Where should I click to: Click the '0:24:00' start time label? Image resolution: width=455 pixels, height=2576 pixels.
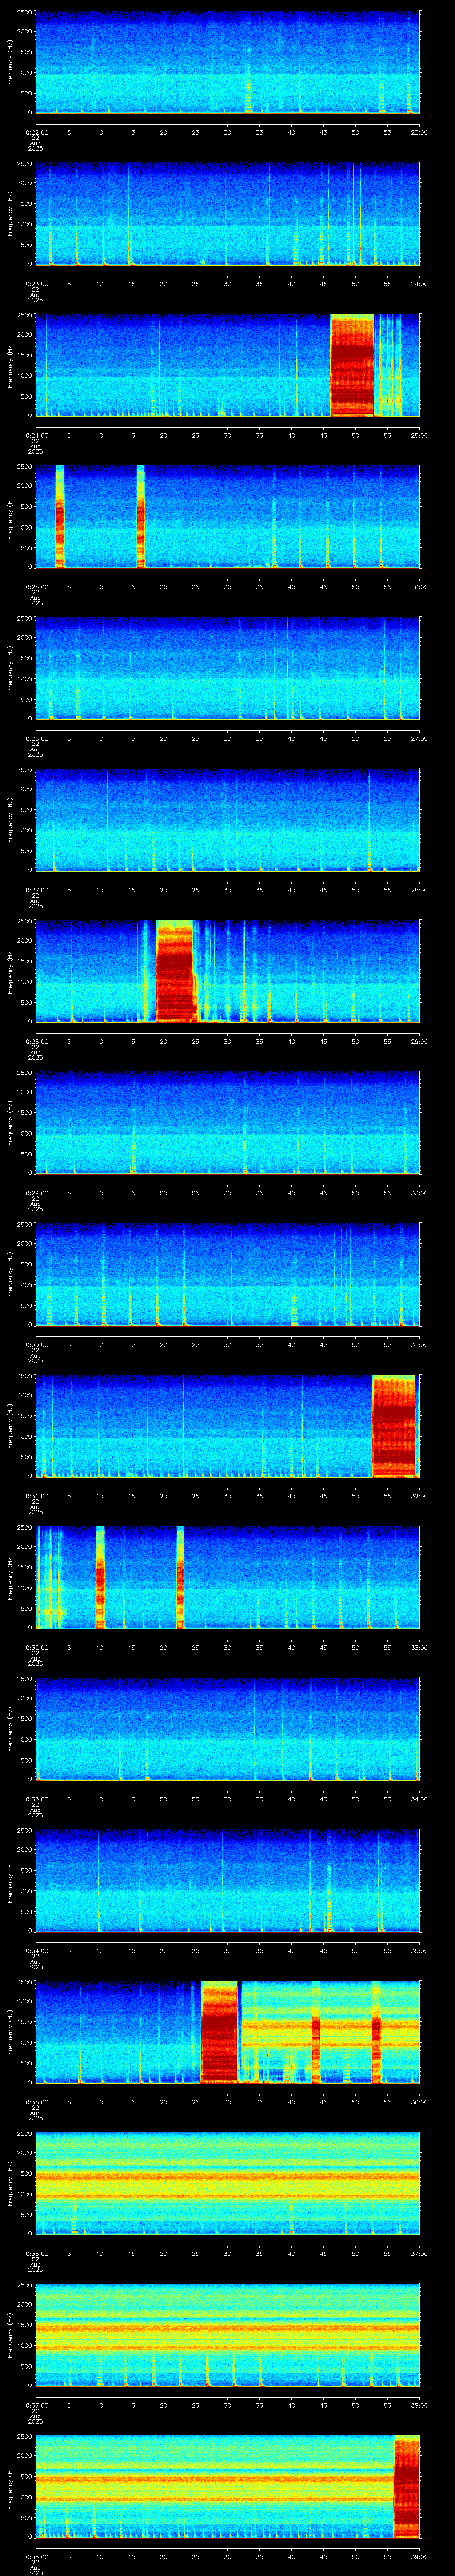pyautogui.click(x=36, y=435)
